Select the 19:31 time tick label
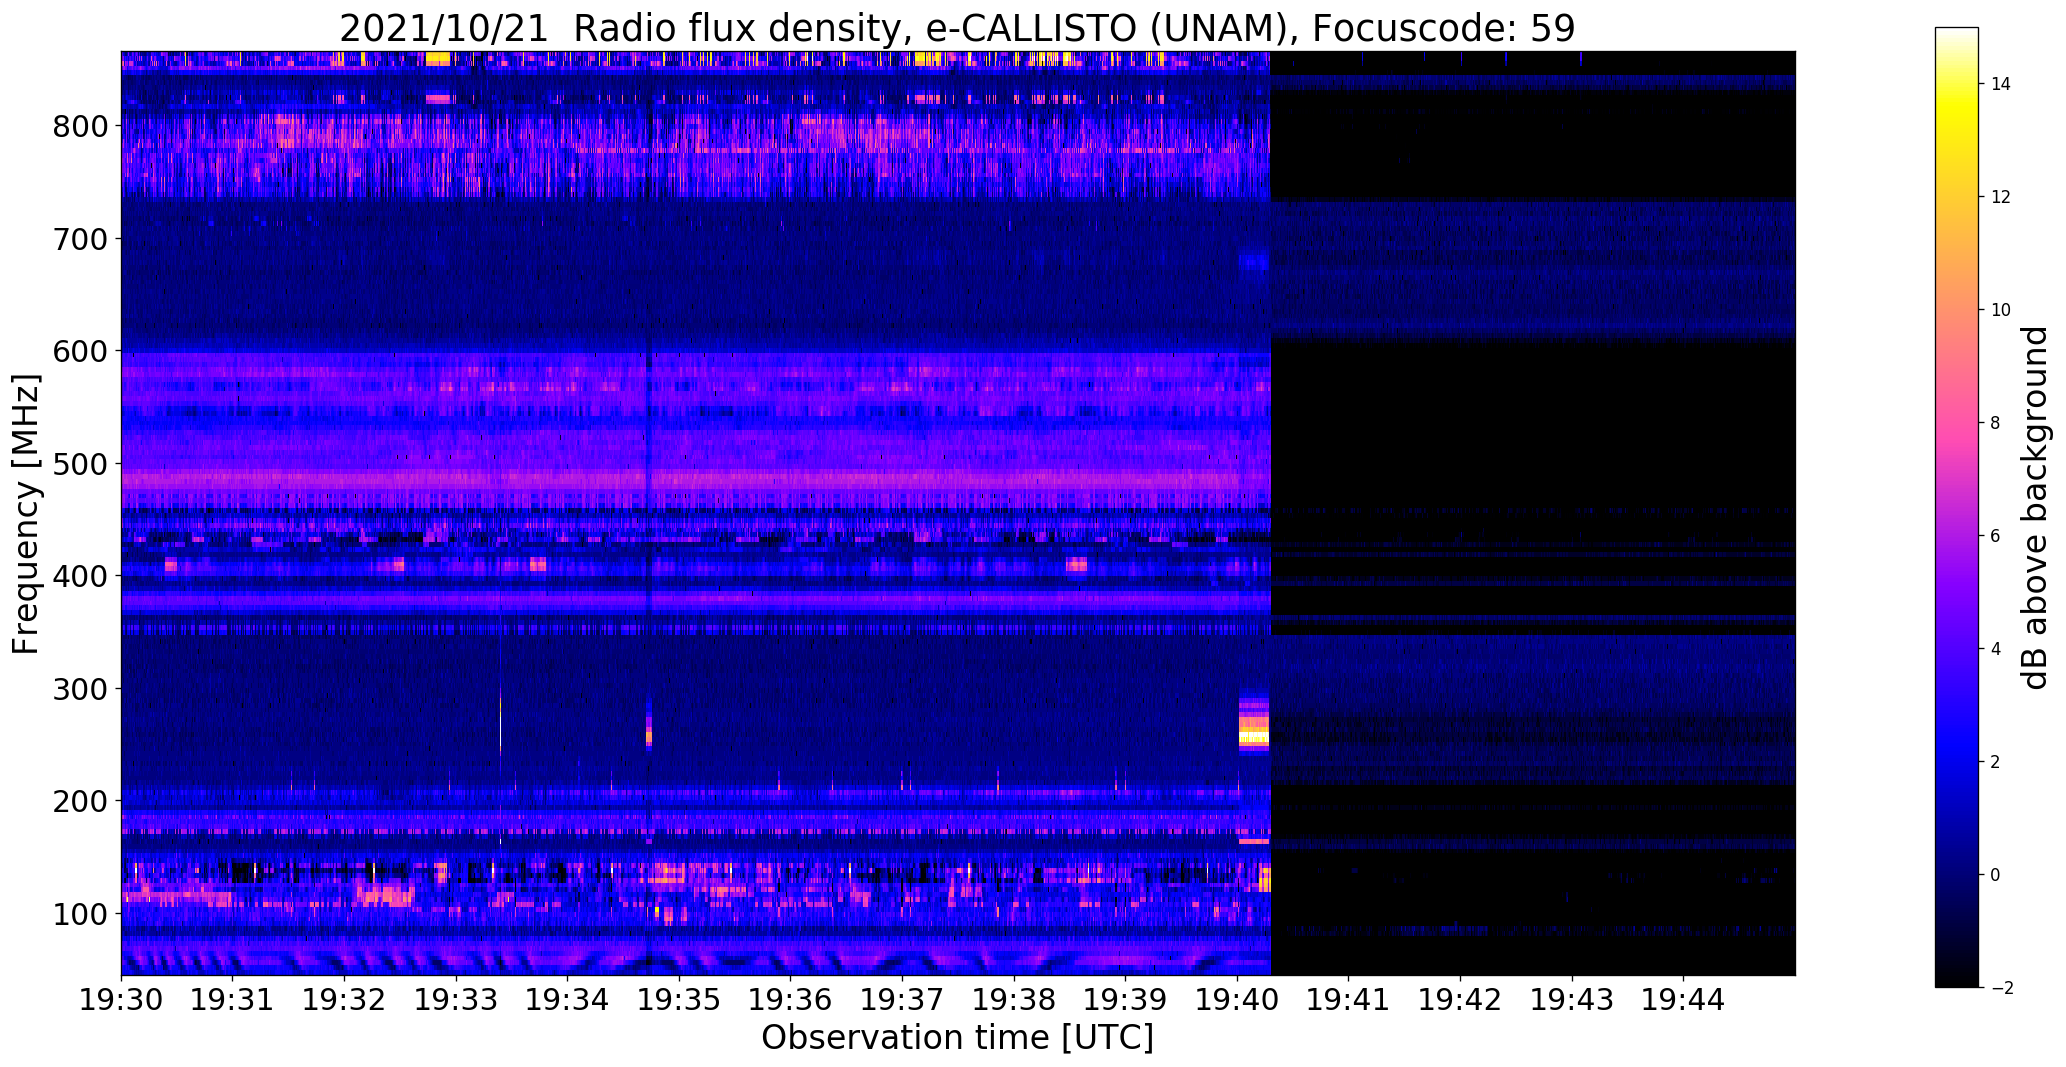 click(x=233, y=1000)
